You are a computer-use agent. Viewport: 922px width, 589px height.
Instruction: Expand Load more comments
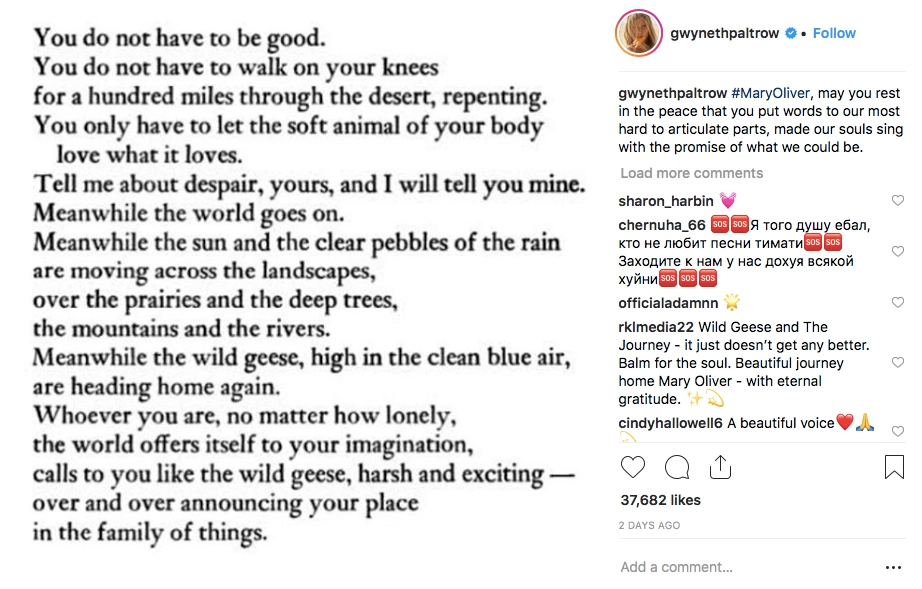pos(691,173)
